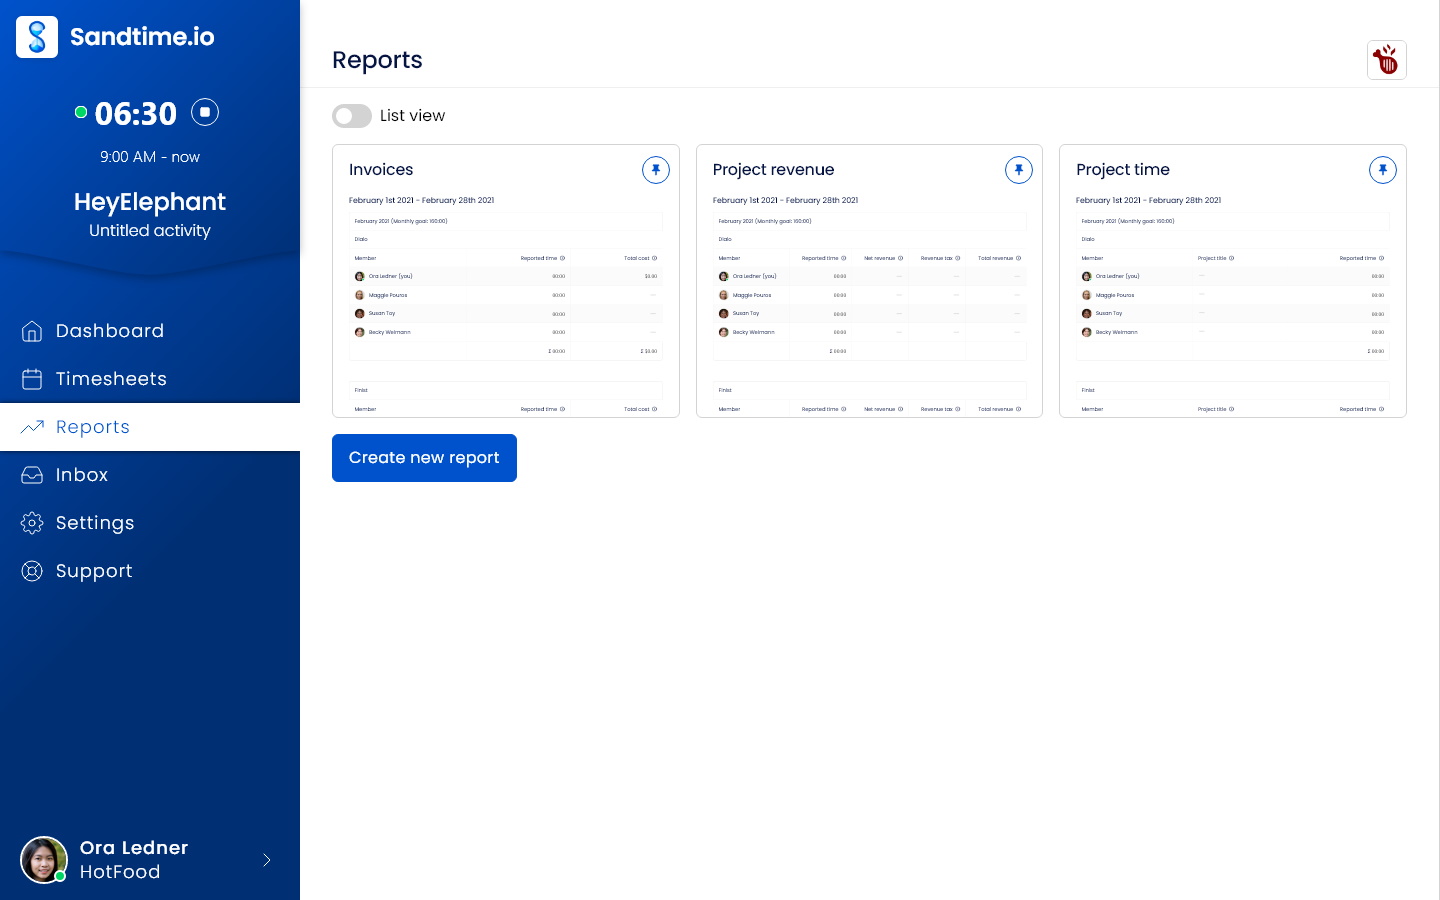Image resolution: width=1440 pixels, height=900 pixels.
Task: Edit the Untitled activity label
Action: coord(150,230)
